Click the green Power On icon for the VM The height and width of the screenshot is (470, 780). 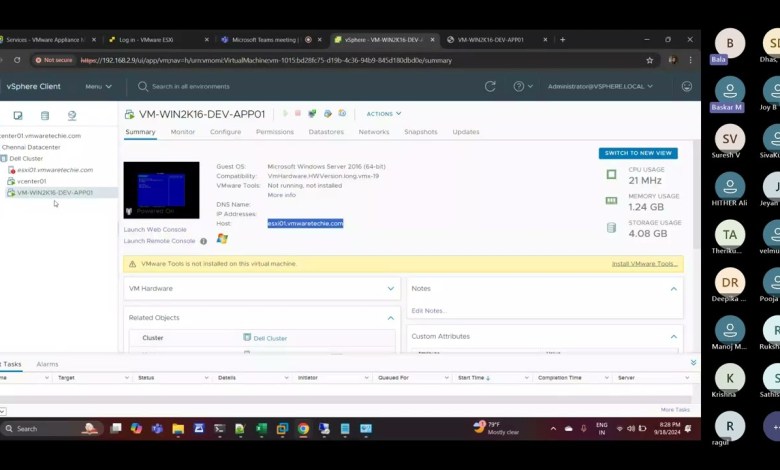pos(286,113)
